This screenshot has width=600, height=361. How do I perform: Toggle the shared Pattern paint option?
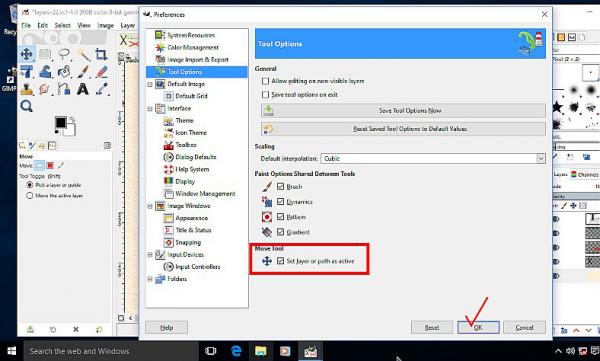pyautogui.click(x=280, y=217)
